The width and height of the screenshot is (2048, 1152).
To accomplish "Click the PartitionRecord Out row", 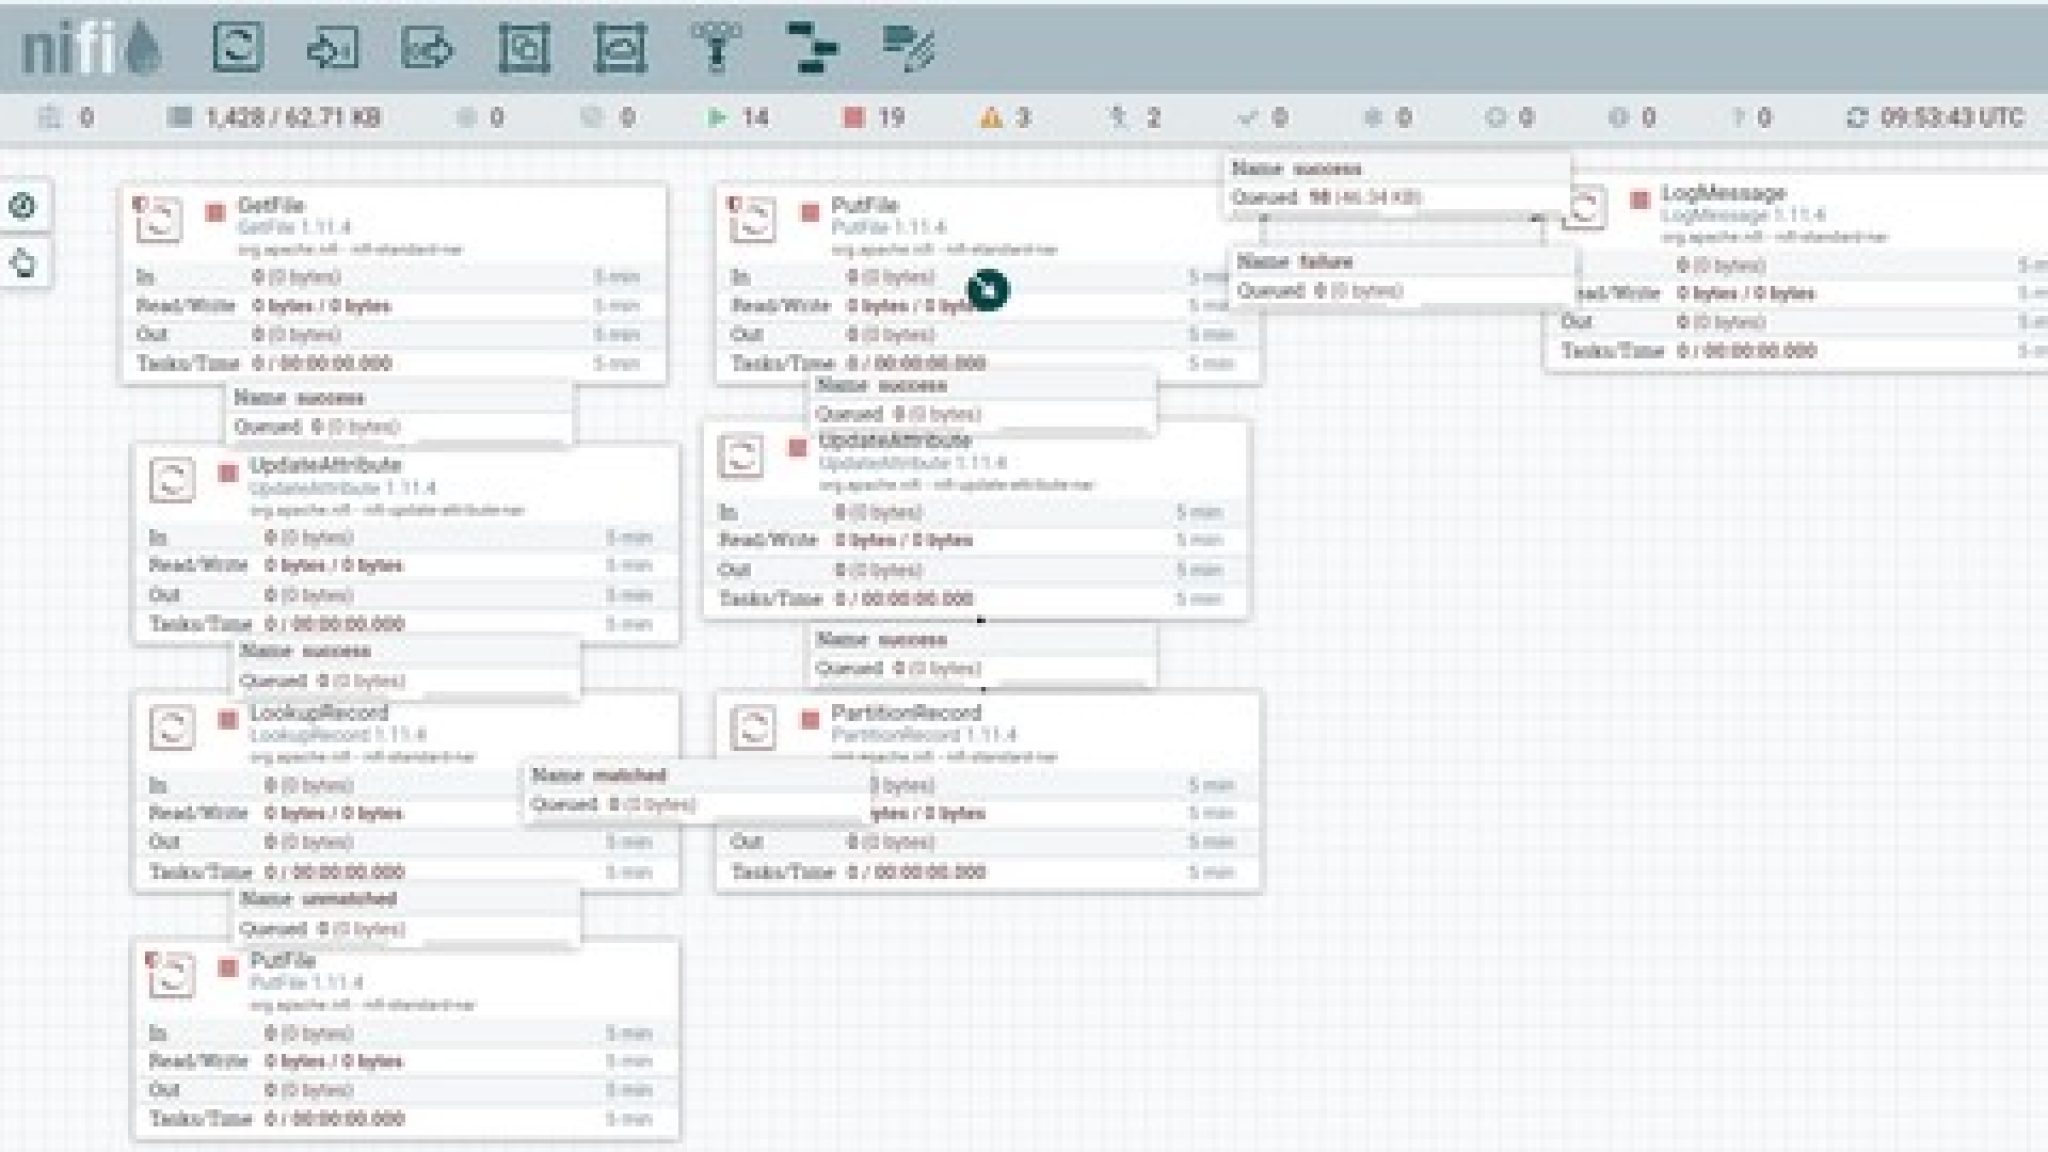I will 987,842.
